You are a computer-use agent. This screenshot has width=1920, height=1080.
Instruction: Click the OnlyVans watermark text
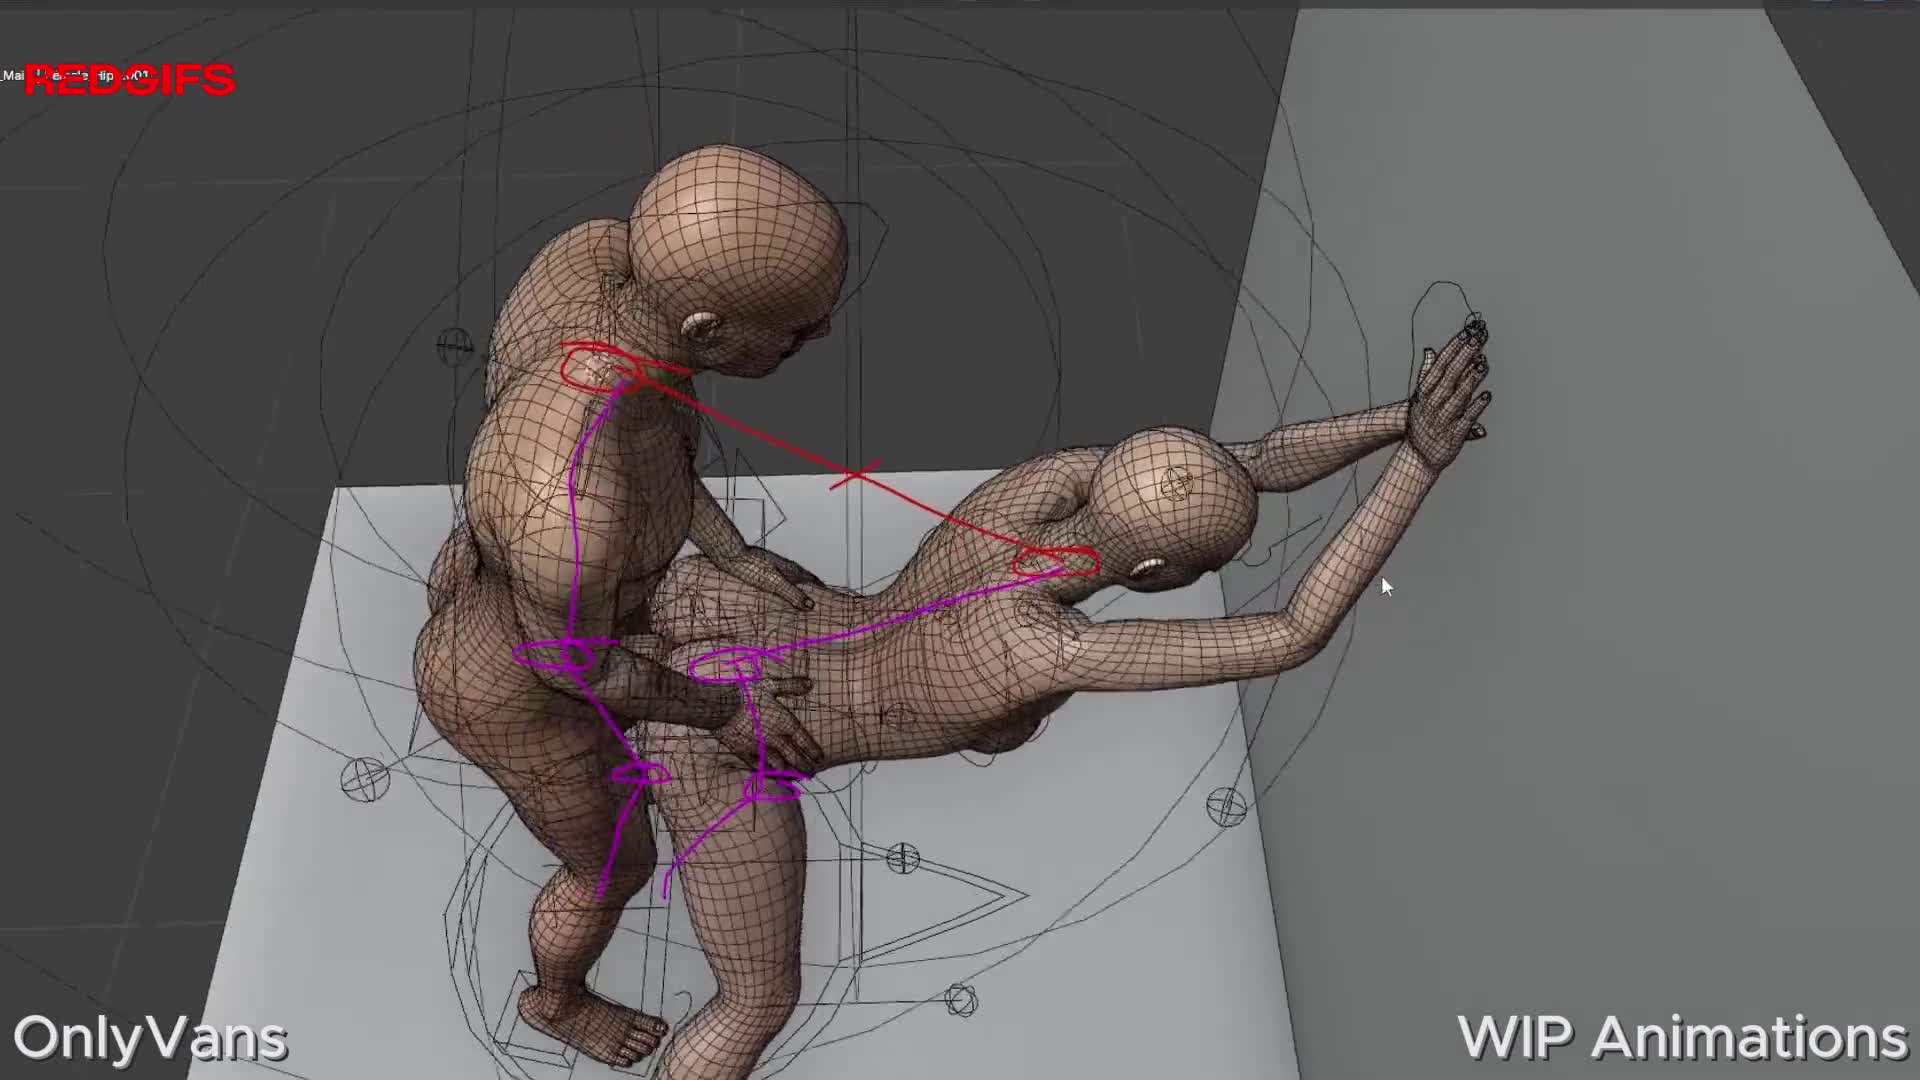click(x=150, y=1038)
